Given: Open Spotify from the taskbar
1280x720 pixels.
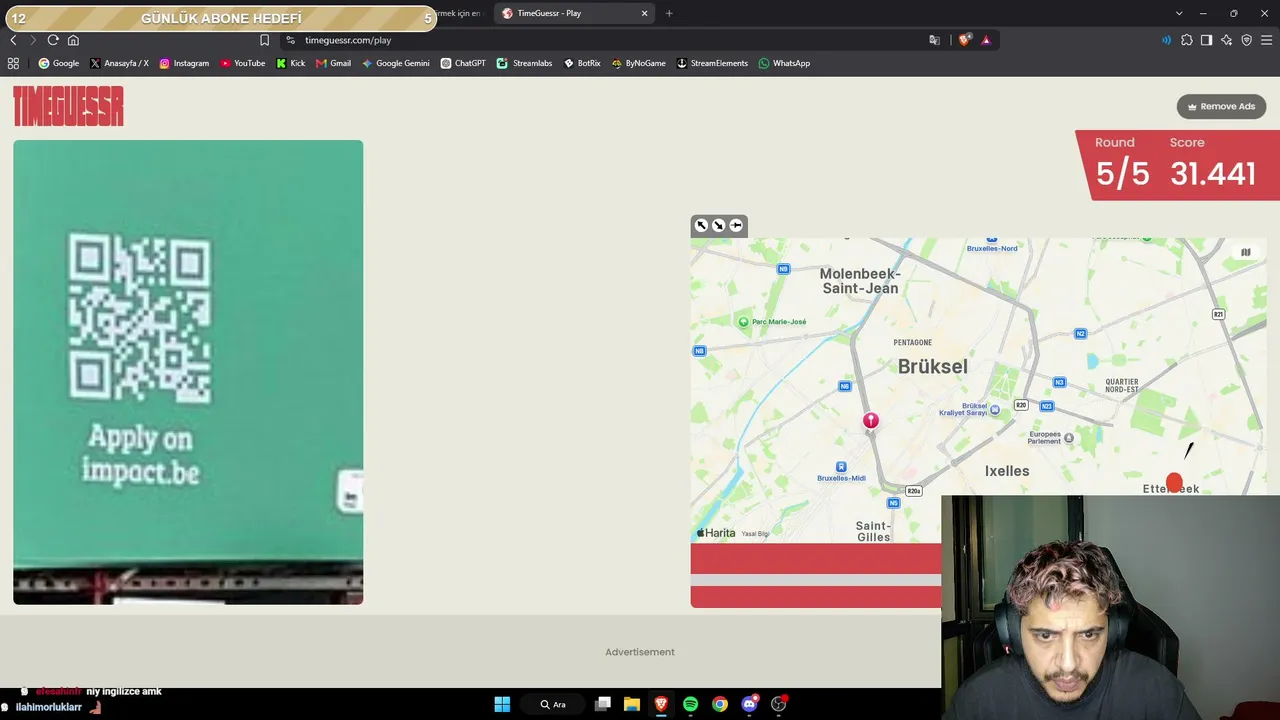Looking at the screenshot, I should click(690, 704).
